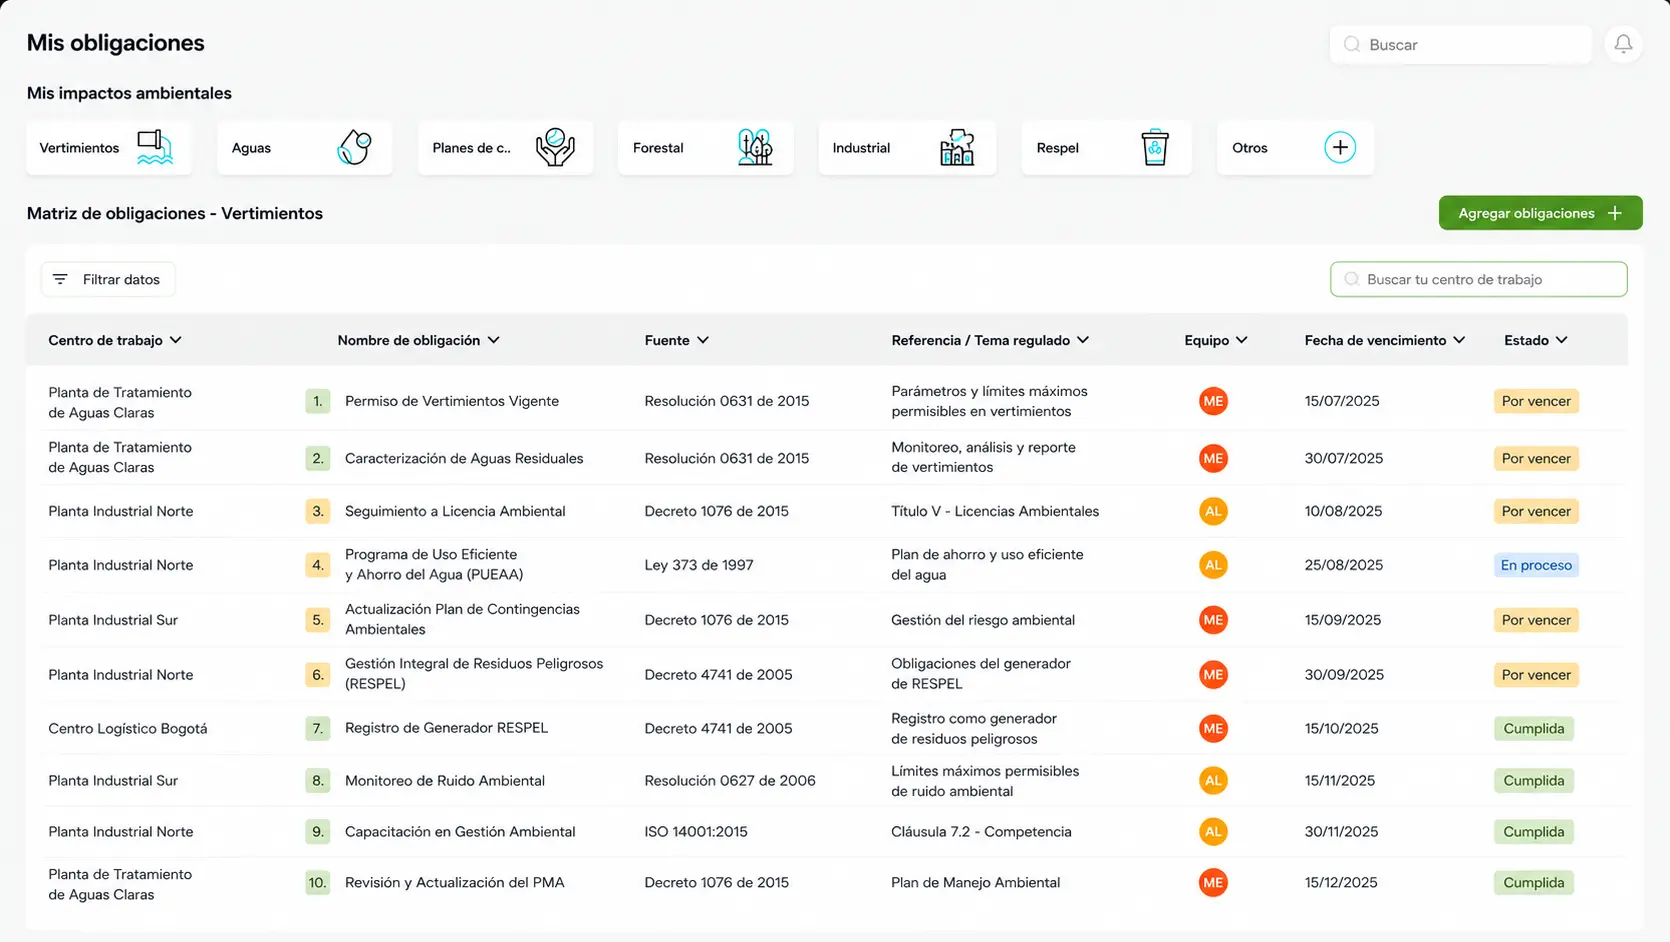Open the Industrial factory icon
Viewport: 1670px width, 942px height.
click(x=957, y=147)
